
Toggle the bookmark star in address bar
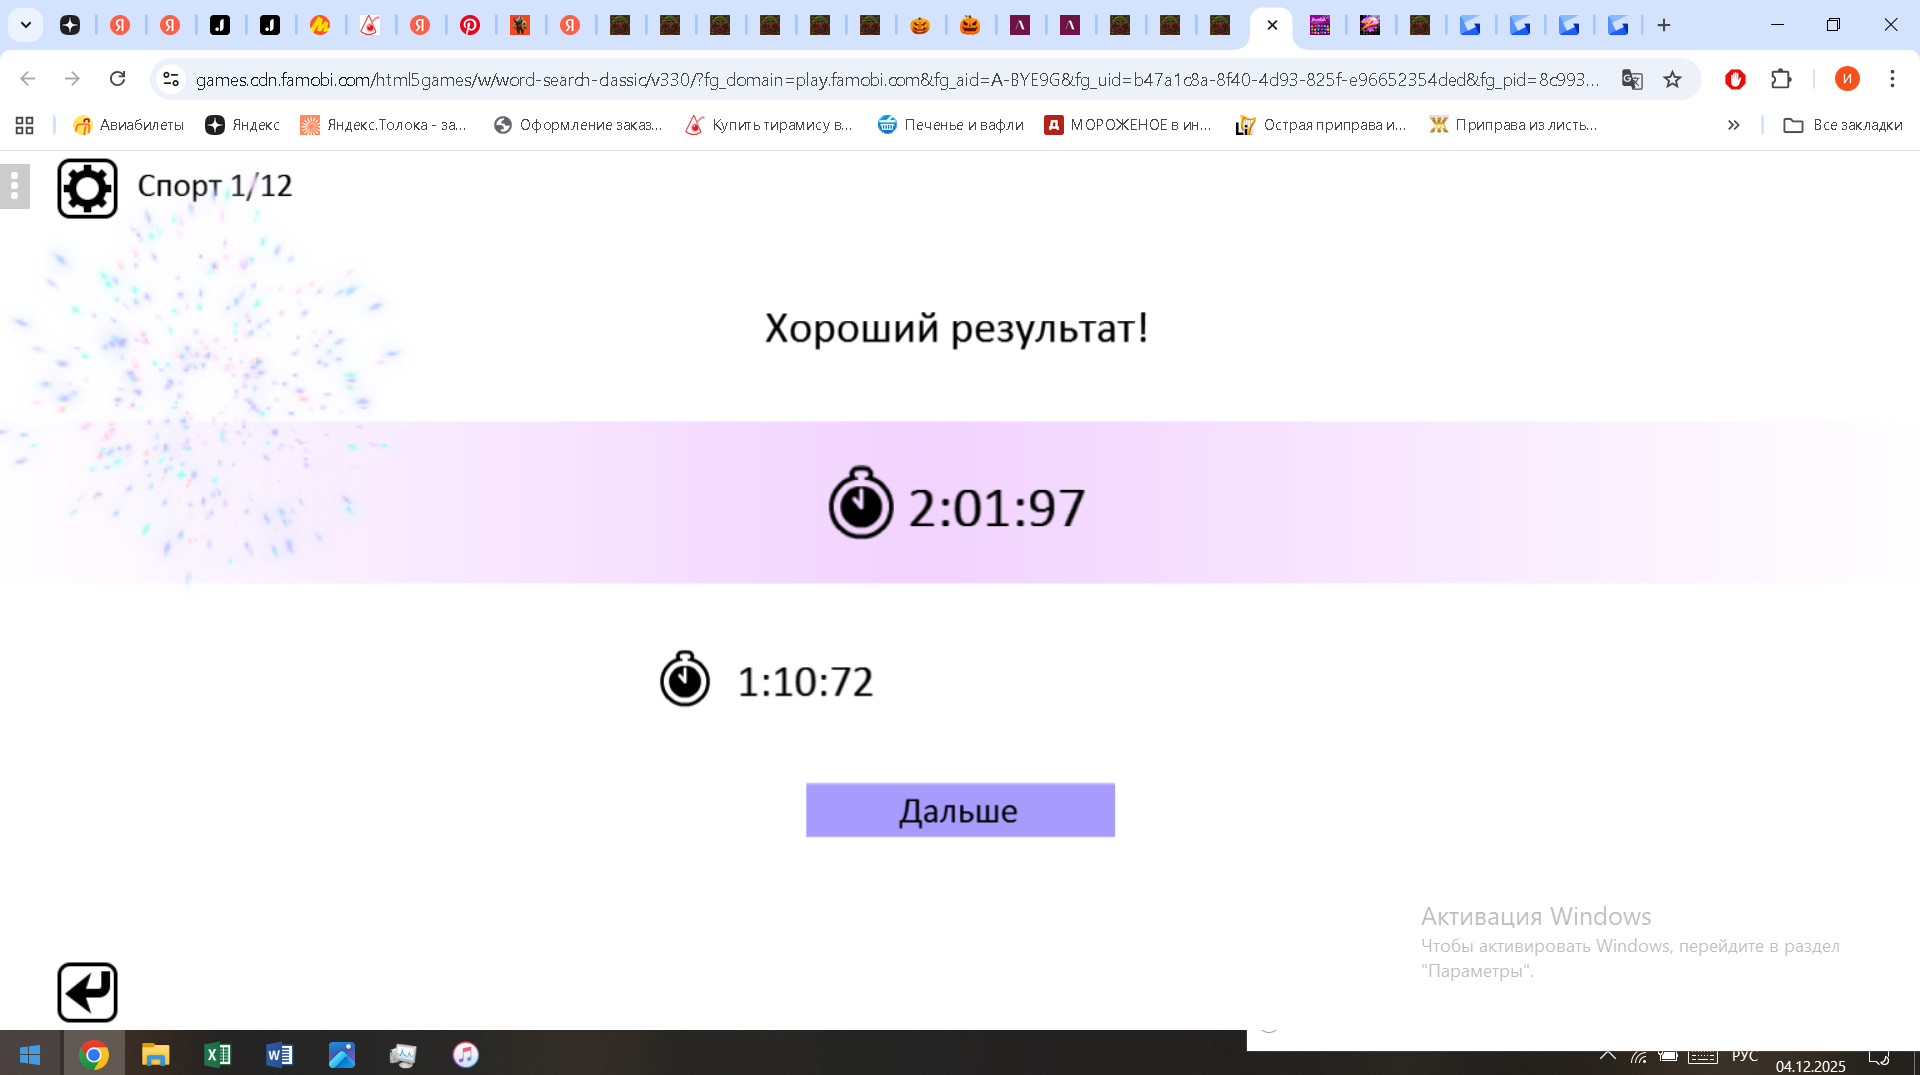1673,79
